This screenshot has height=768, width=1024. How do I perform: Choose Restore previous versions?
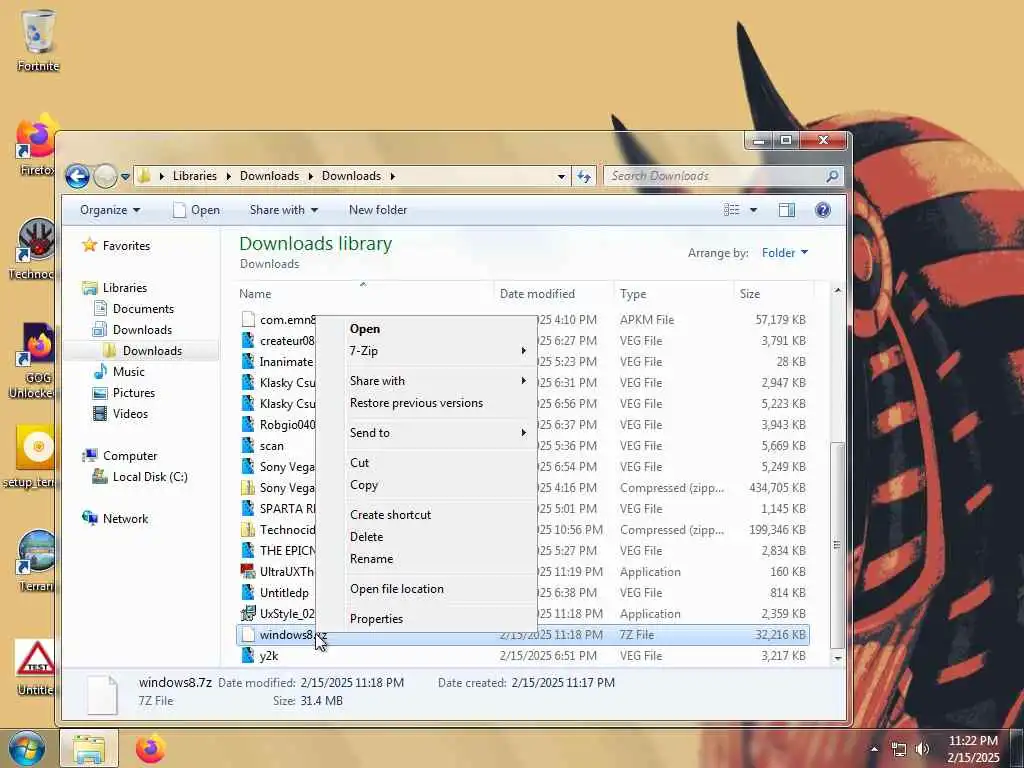coord(426,403)
